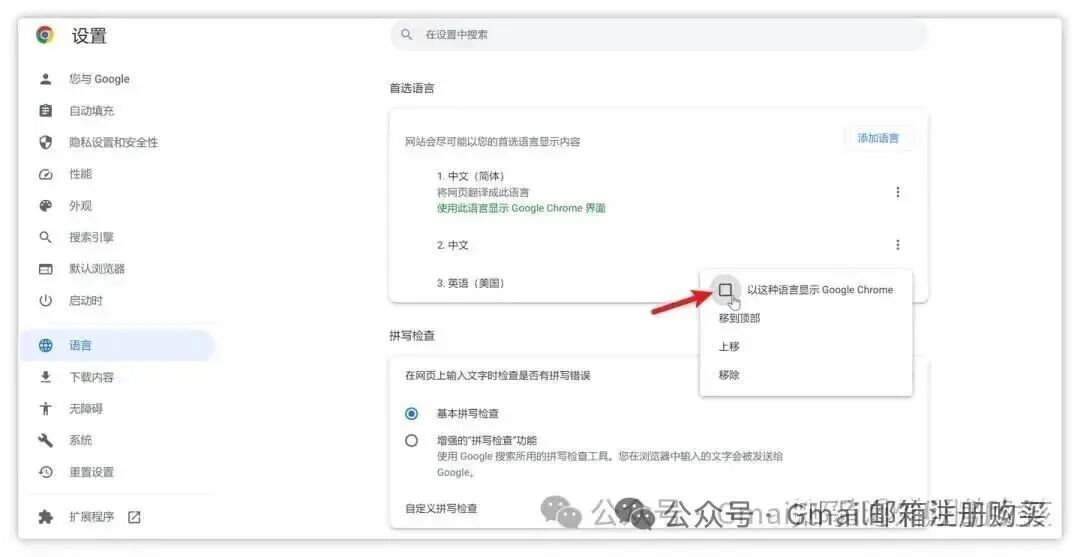Click the download icon for 下载内容
This screenshot has width=1080, height=557.
(45, 377)
